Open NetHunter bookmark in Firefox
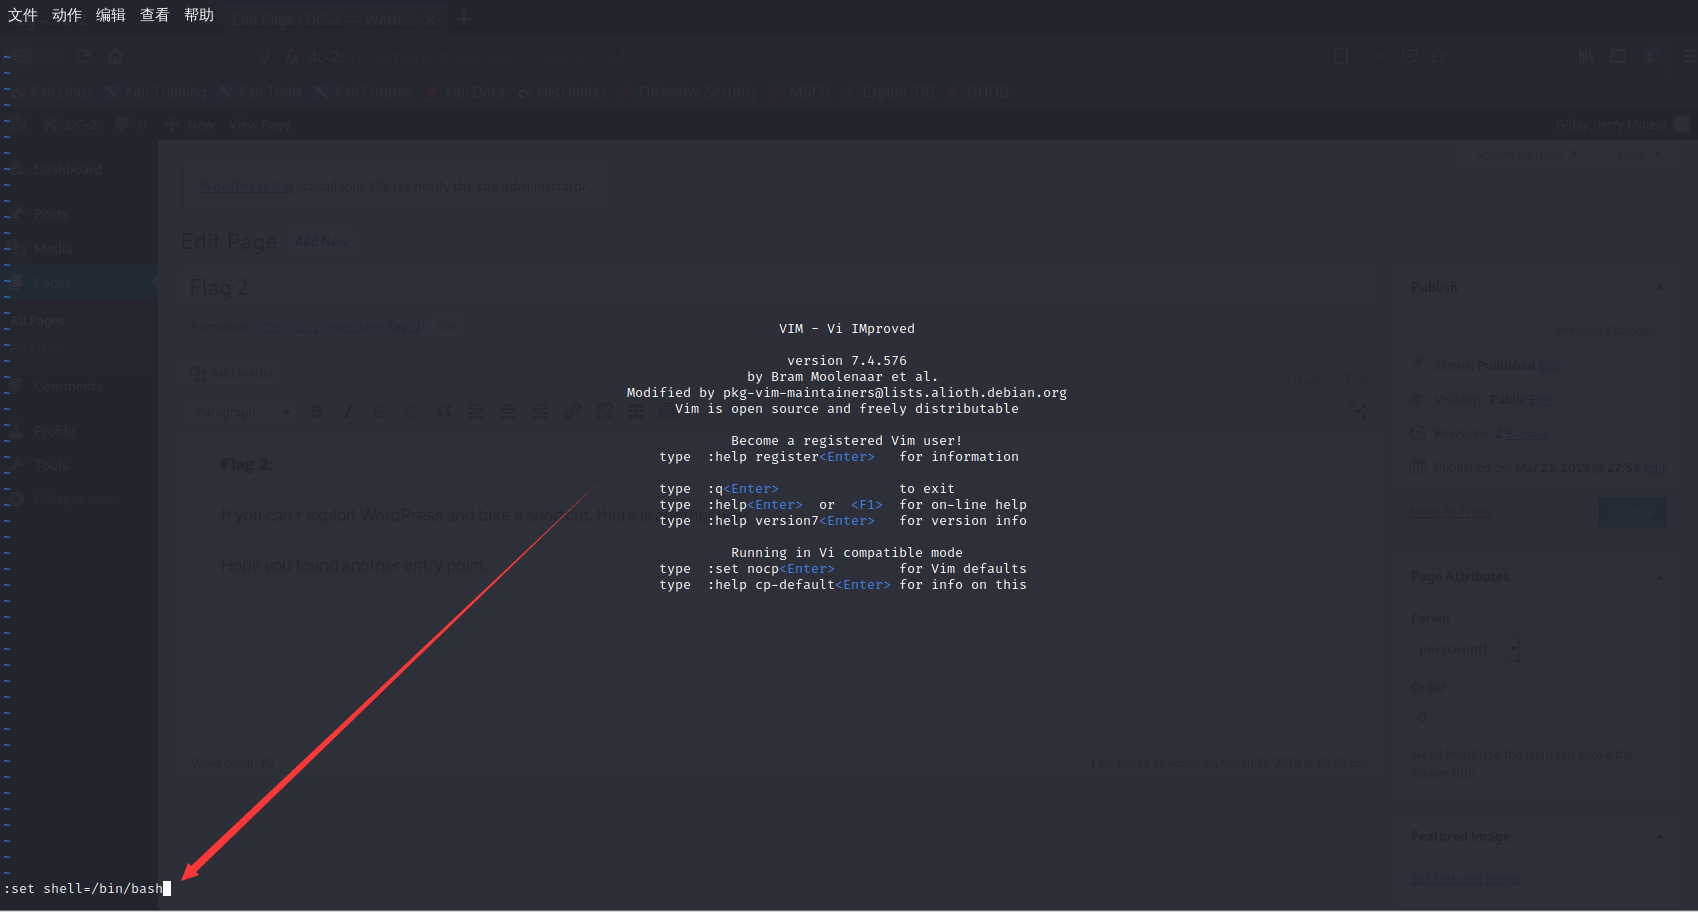The image size is (1698, 912). [562, 92]
